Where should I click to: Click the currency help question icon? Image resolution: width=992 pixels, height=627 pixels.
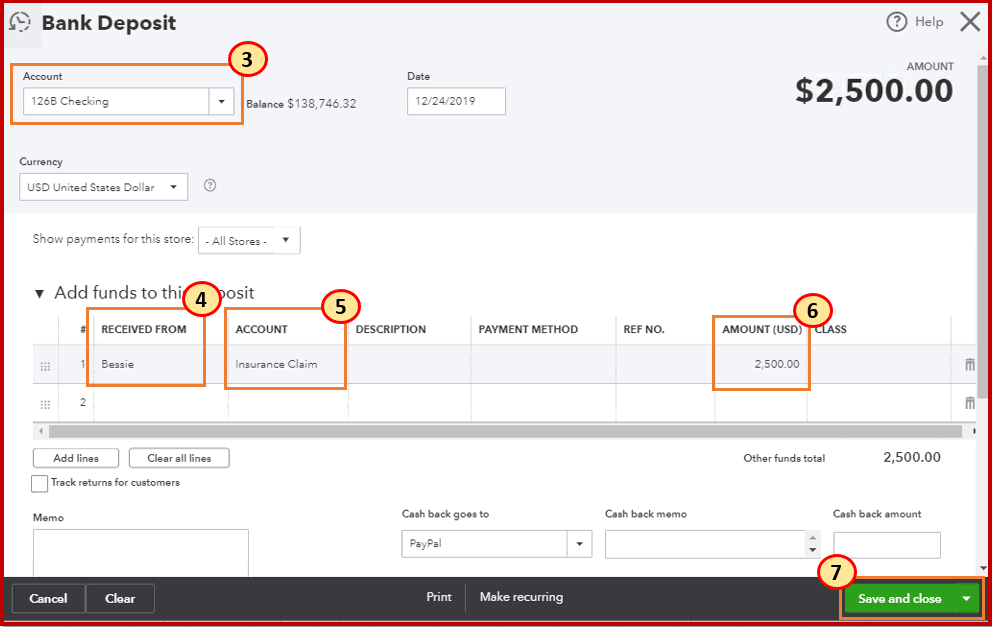[x=210, y=185]
